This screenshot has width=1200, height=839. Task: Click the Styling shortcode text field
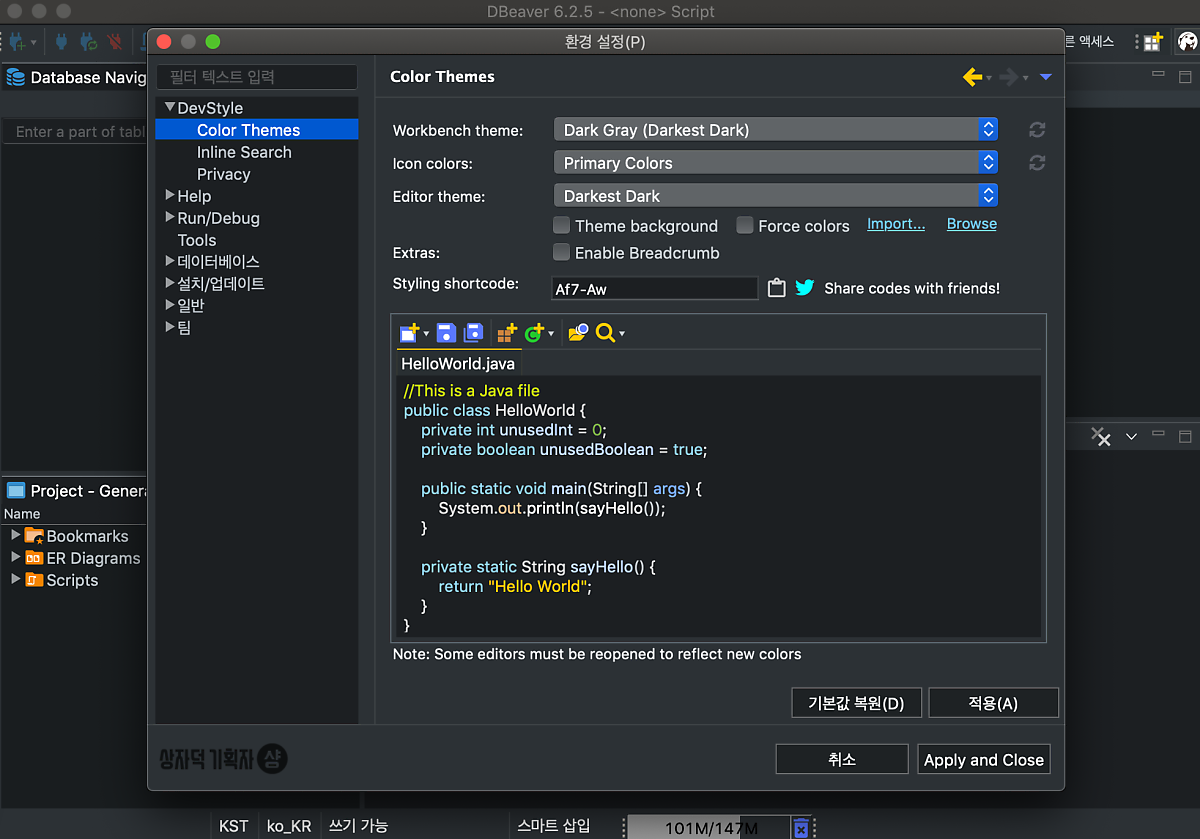coord(655,289)
